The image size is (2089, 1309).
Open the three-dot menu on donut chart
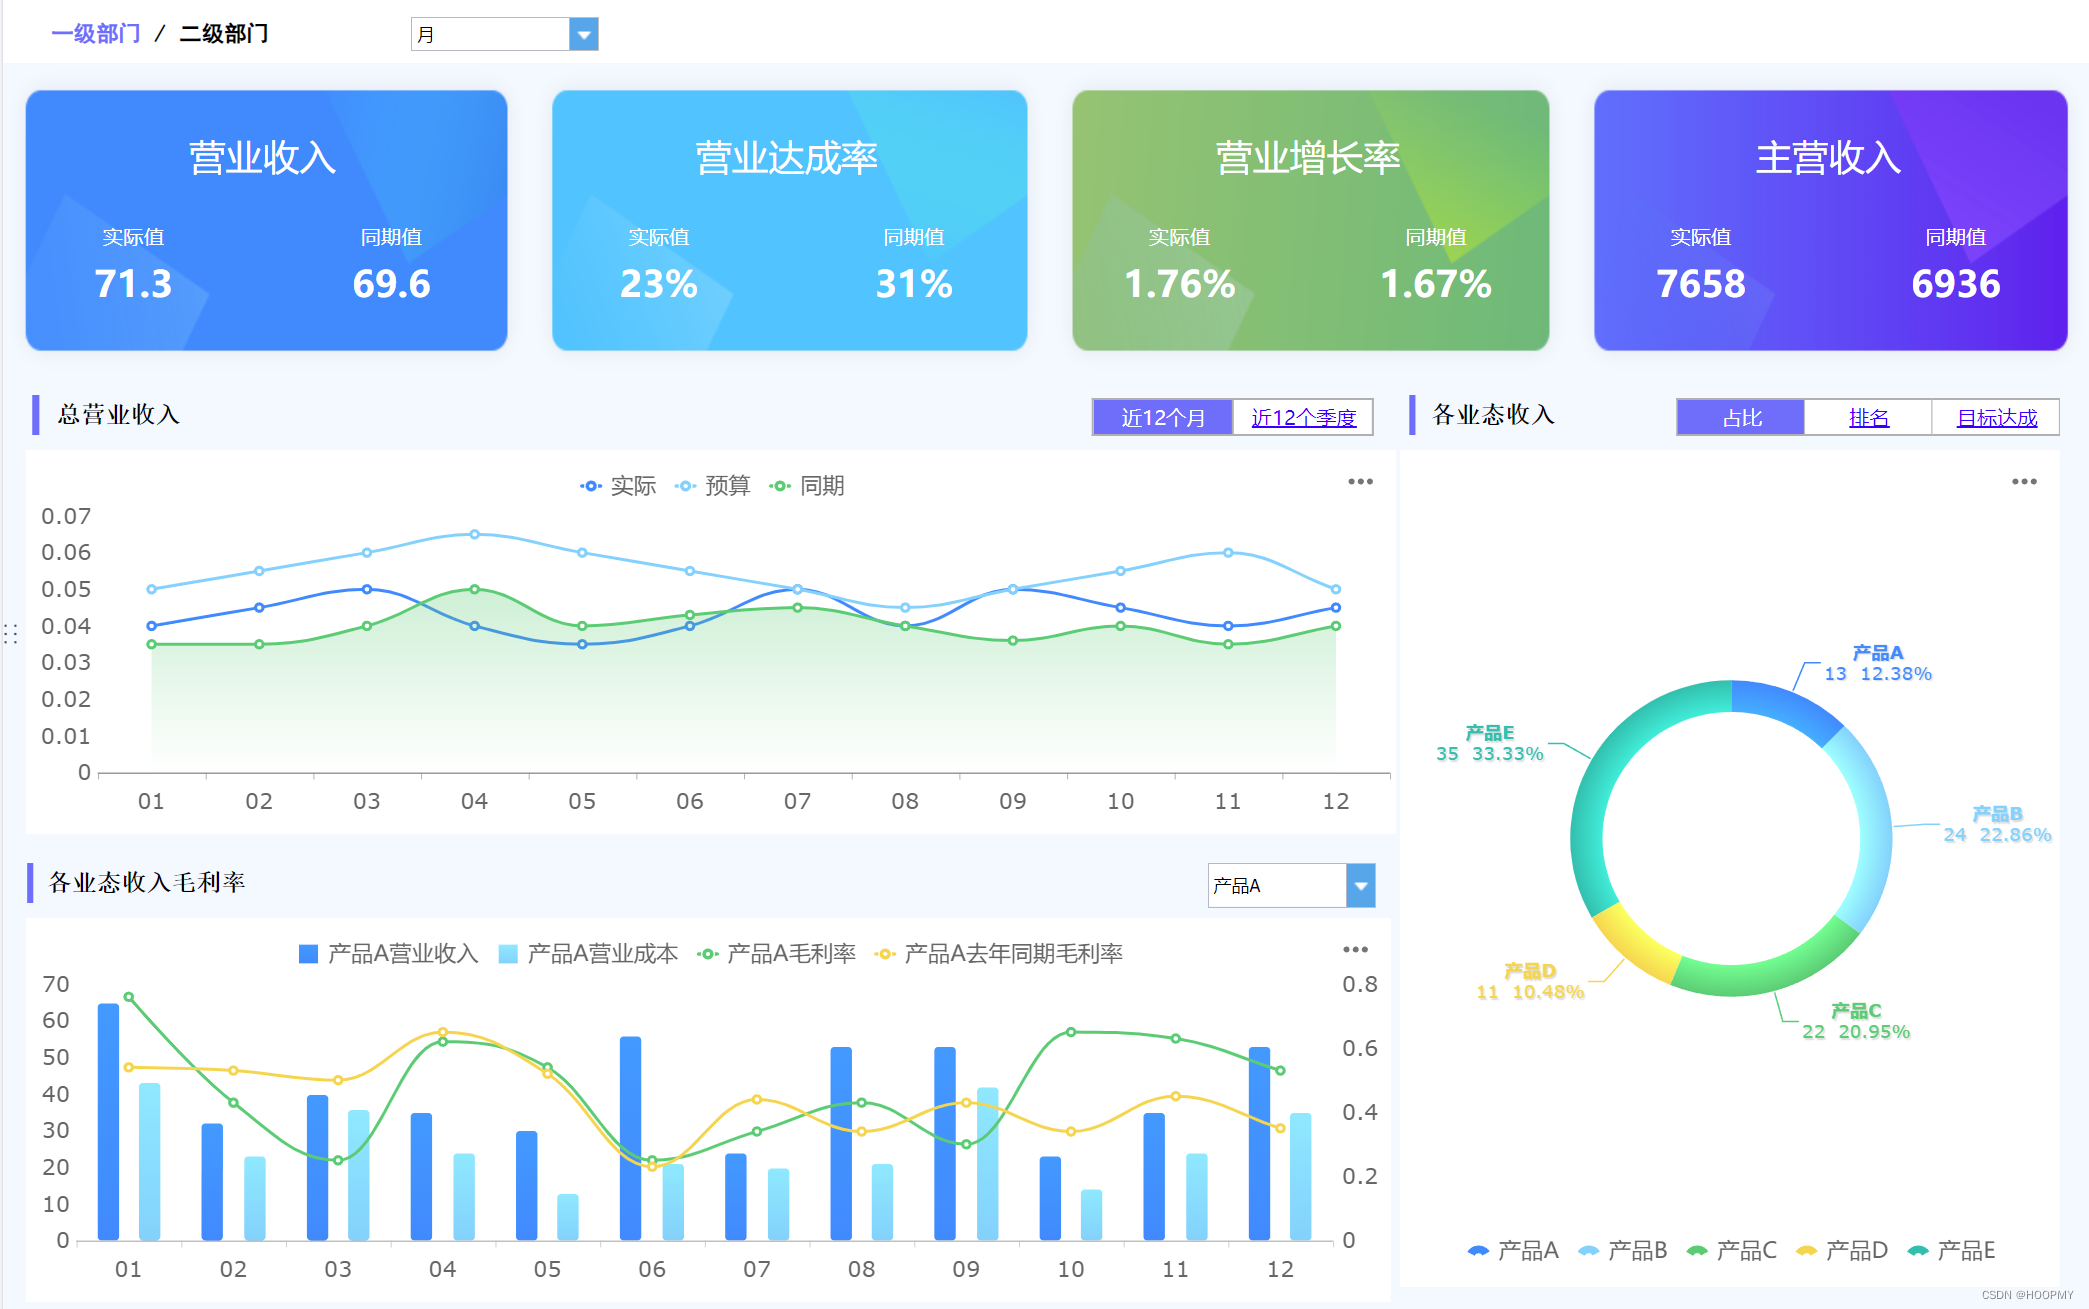(x=2024, y=482)
